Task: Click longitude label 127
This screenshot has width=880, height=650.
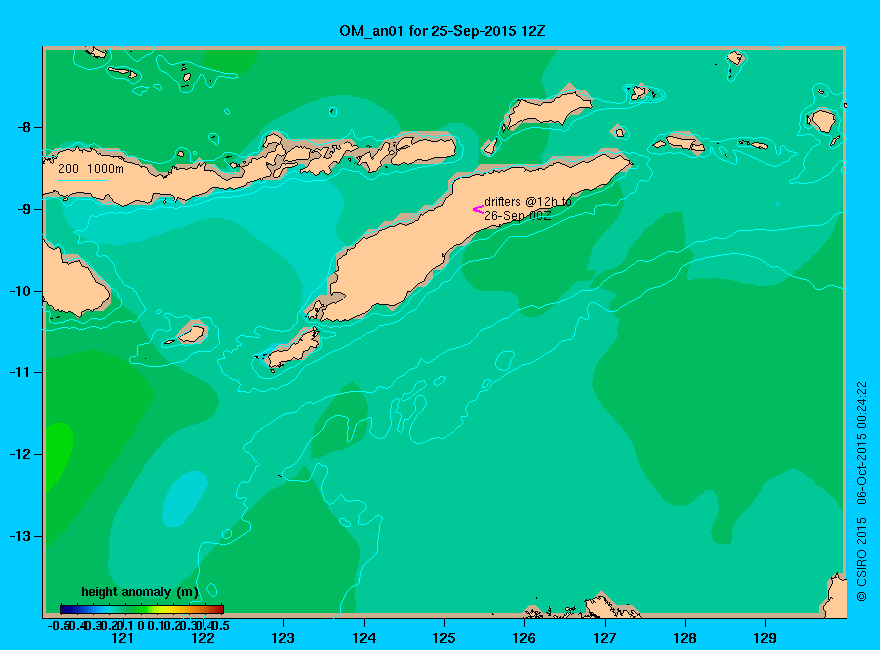Action: pyautogui.click(x=604, y=638)
